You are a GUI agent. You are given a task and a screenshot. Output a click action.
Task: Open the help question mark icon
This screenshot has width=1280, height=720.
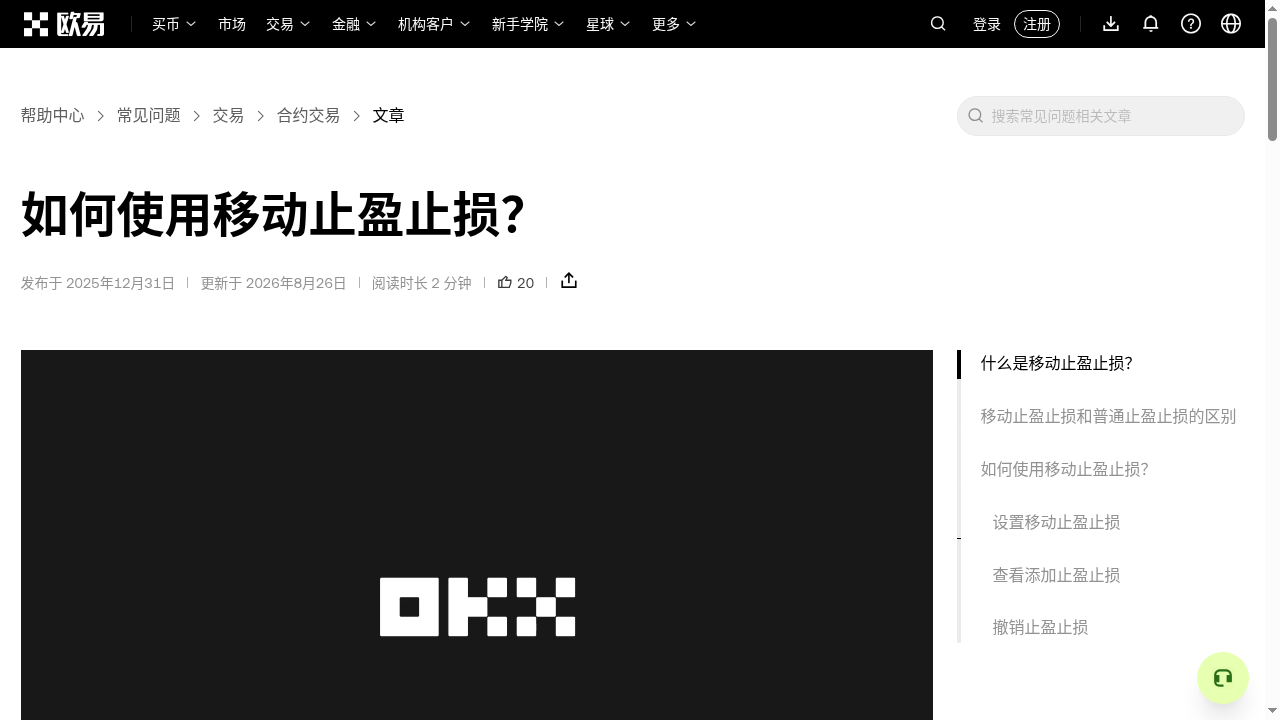1191,24
